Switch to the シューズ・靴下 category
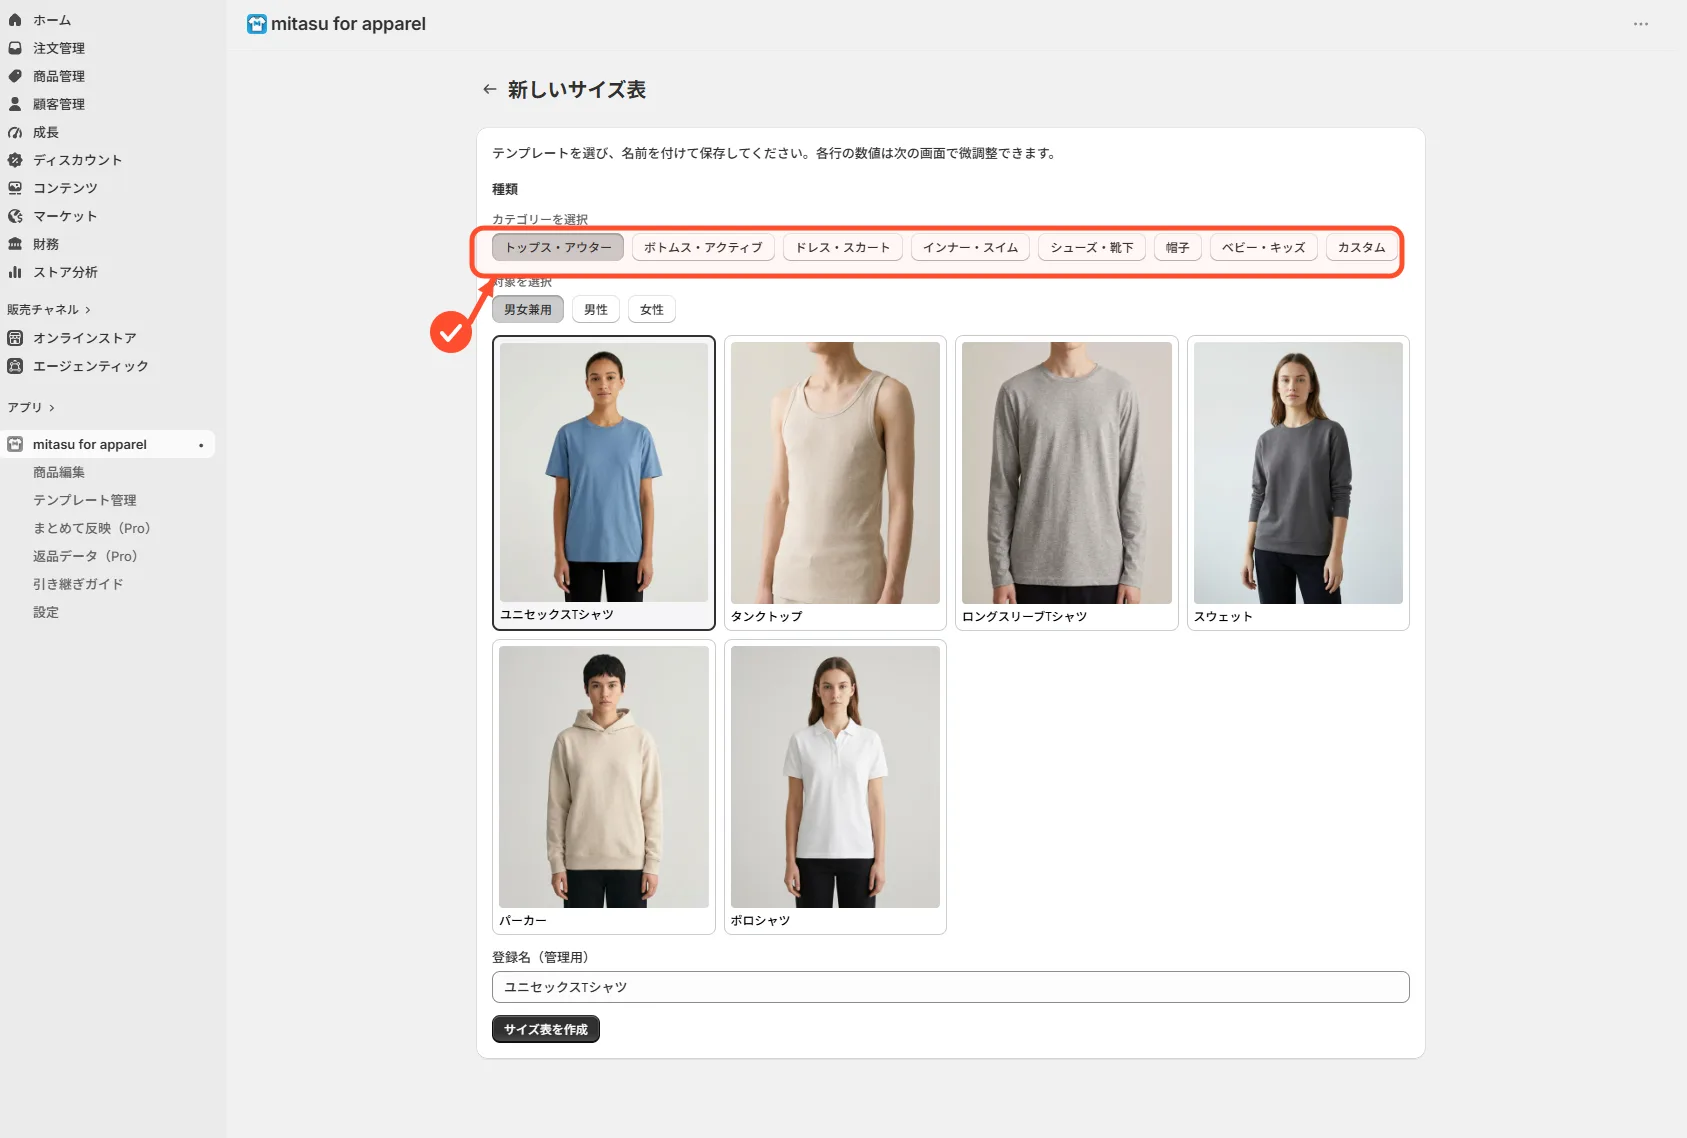 (1092, 247)
